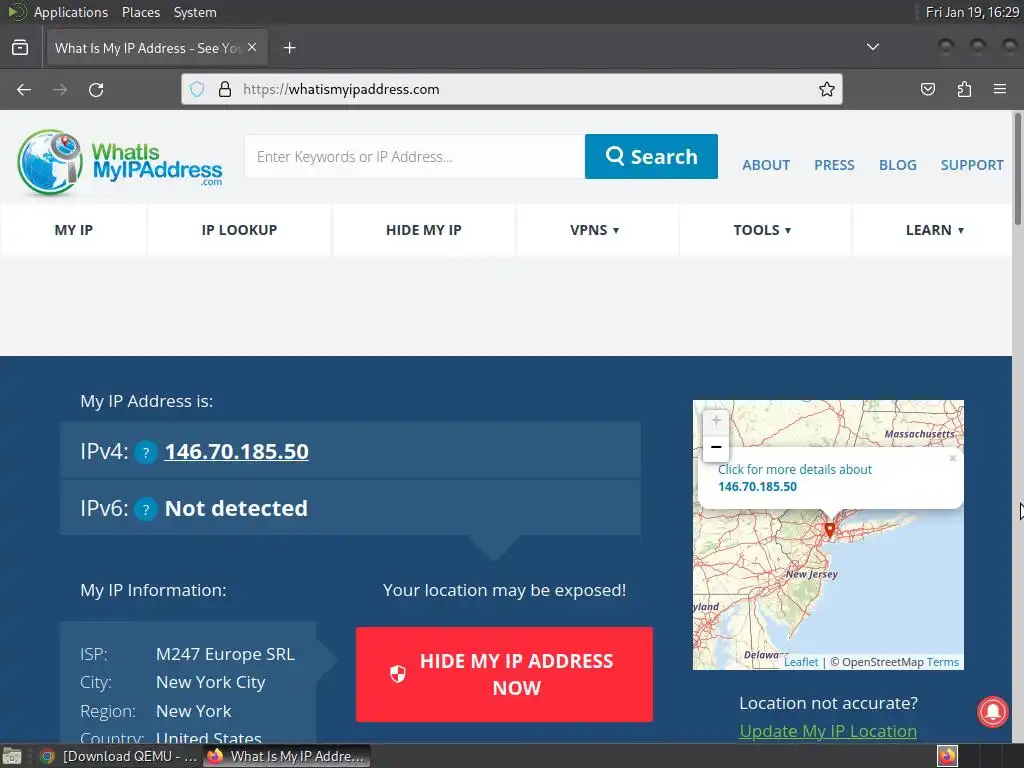
Task: Click 146.70.185.50 in the map popup
Action: click(x=758, y=487)
